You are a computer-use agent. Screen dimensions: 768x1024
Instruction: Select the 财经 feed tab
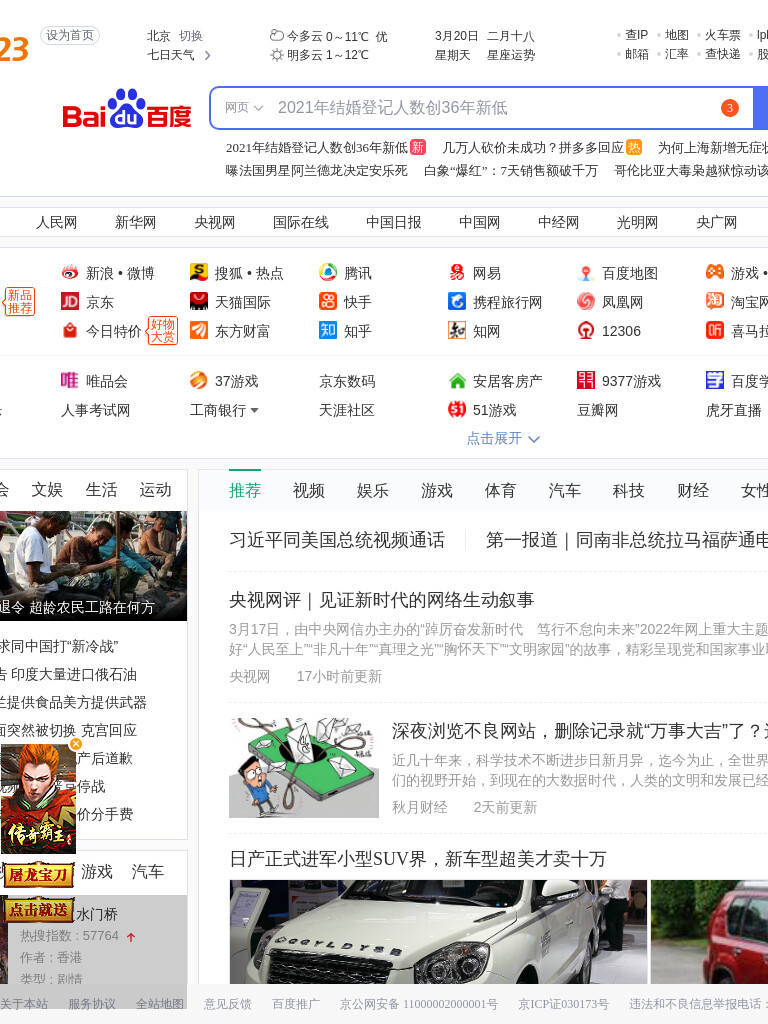pos(693,490)
